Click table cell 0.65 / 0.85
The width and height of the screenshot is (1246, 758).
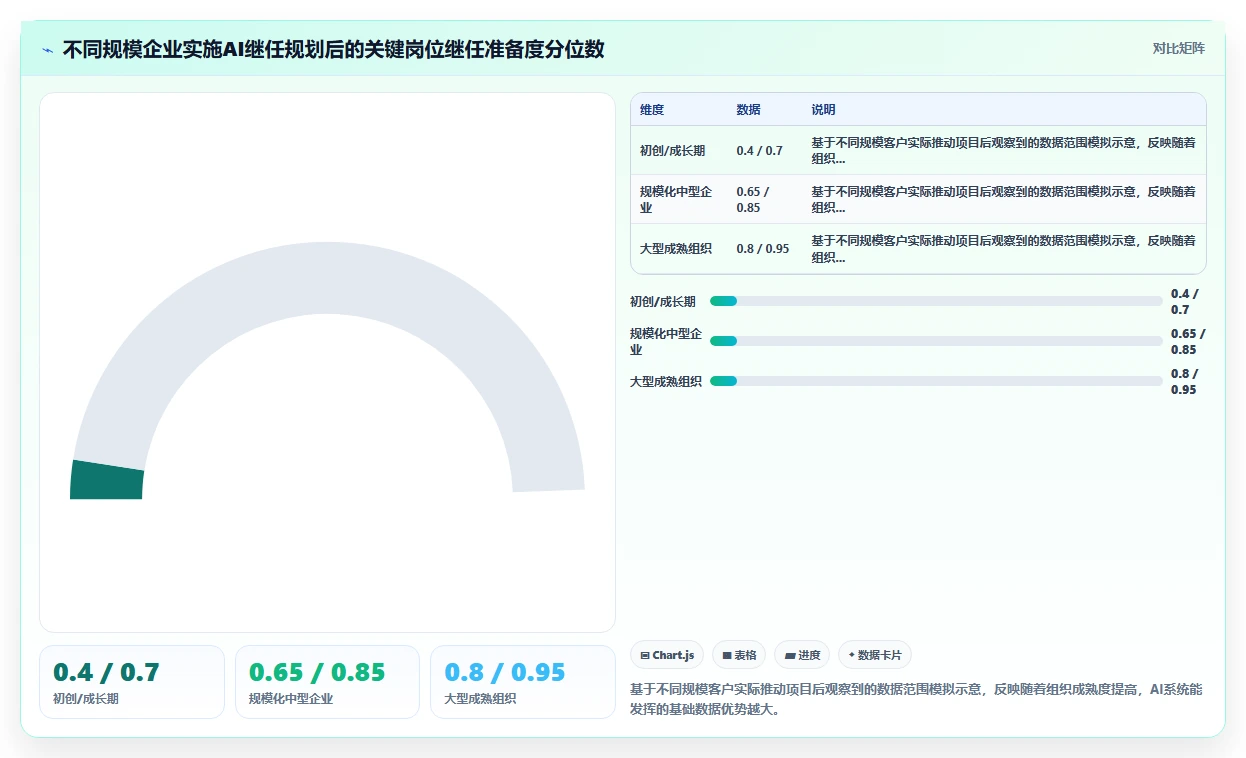pyautogui.click(x=765, y=199)
